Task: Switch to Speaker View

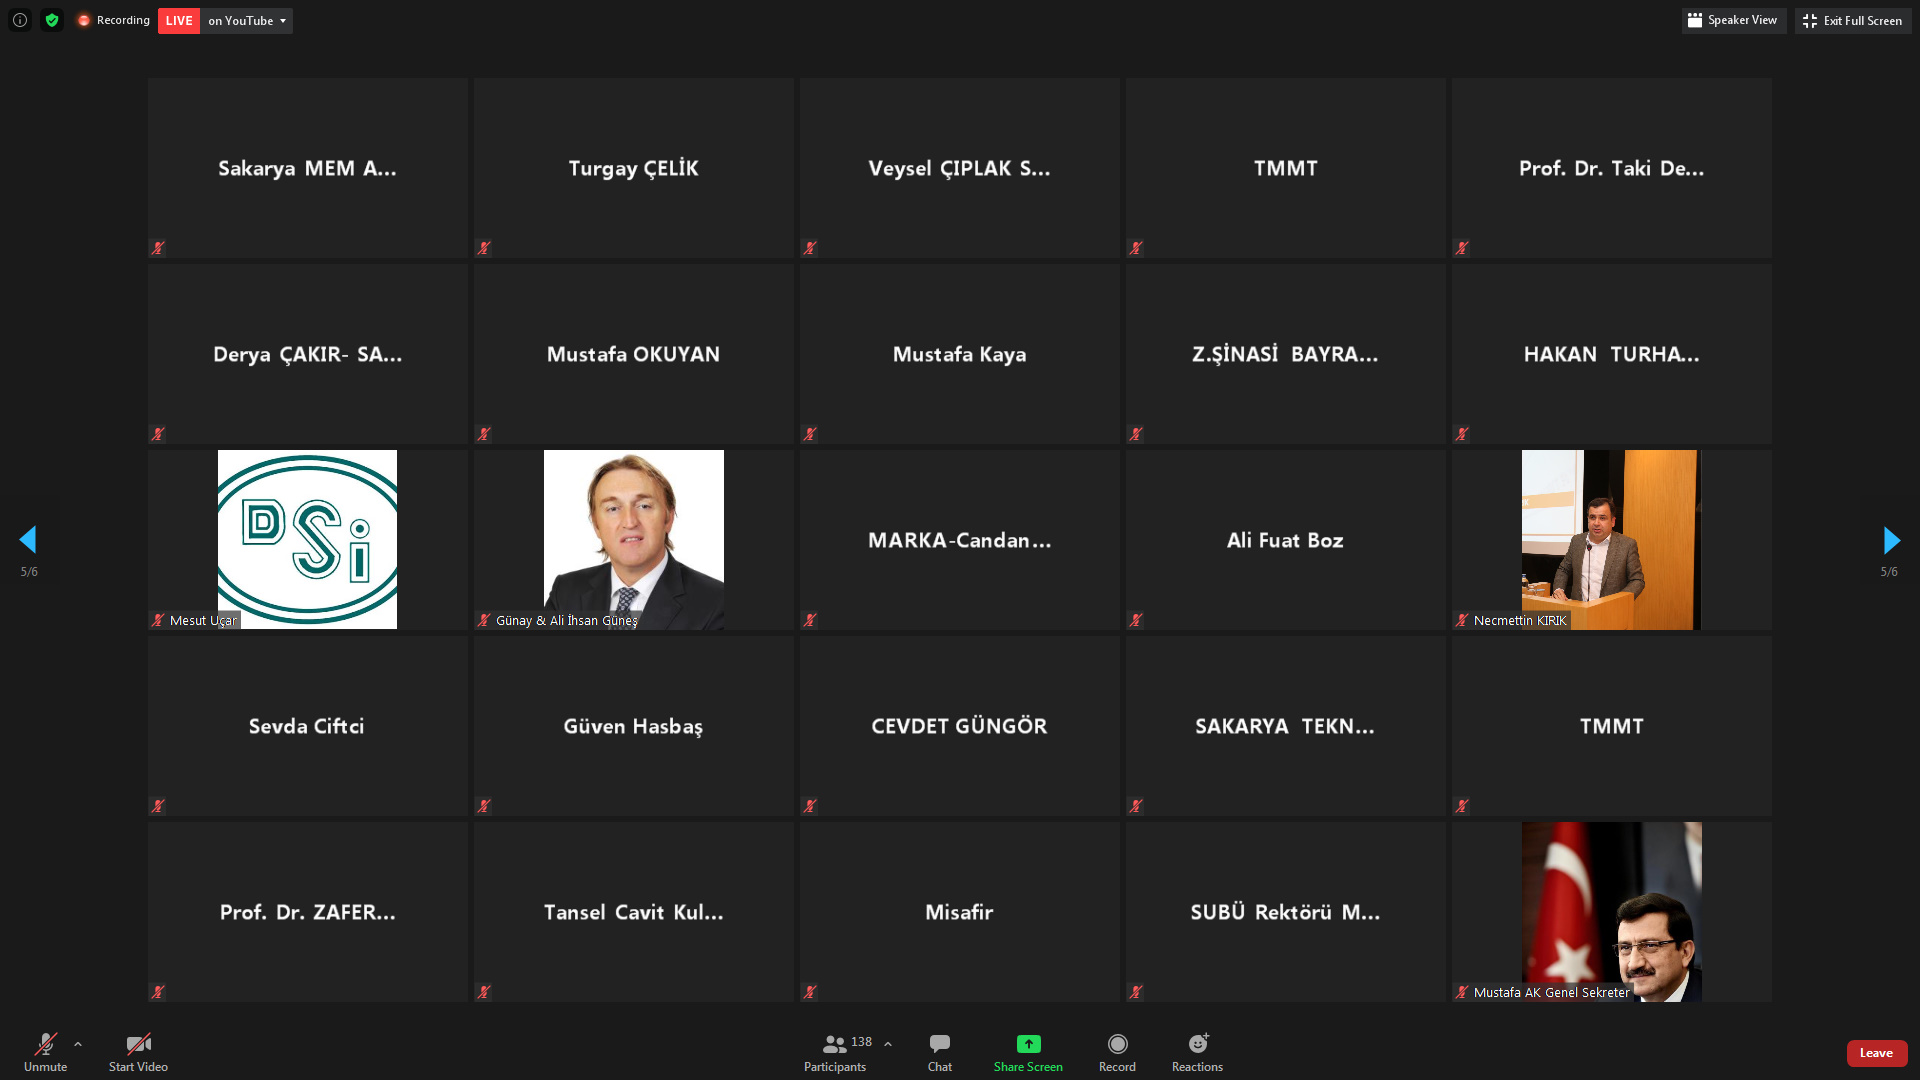Action: coord(1733,20)
